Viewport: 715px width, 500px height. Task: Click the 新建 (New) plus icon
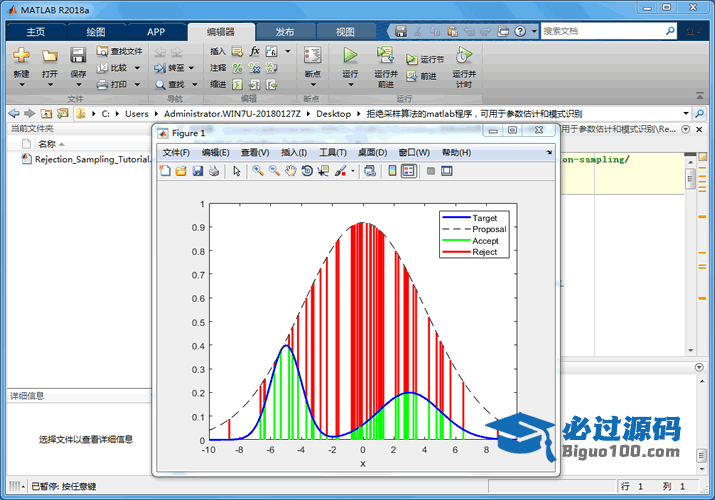click(x=21, y=55)
